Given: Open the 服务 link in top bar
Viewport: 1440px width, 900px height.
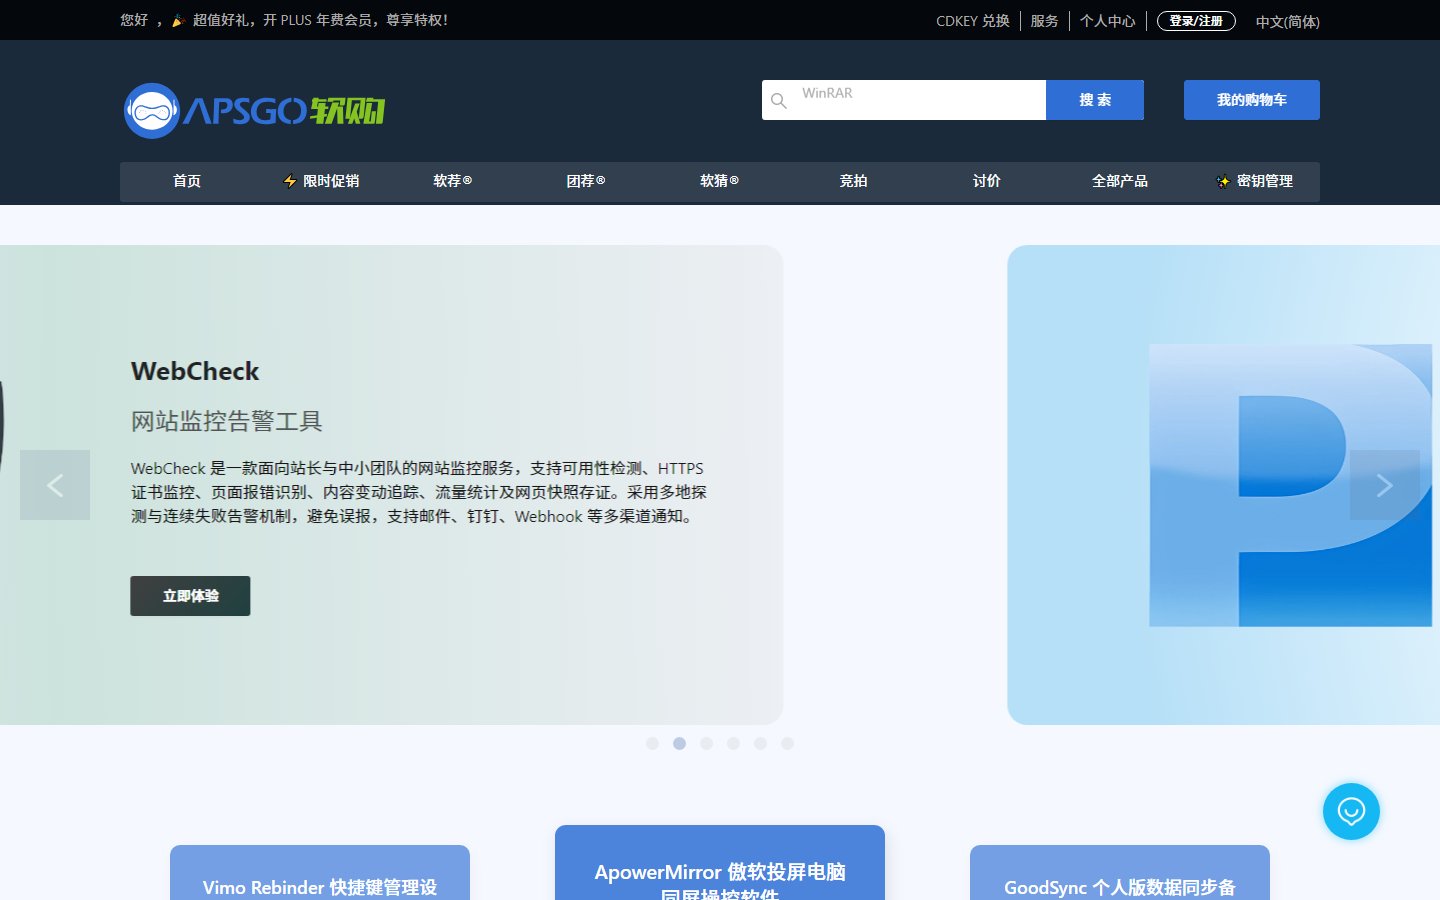Looking at the screenshot, I should coord(1045,21).
